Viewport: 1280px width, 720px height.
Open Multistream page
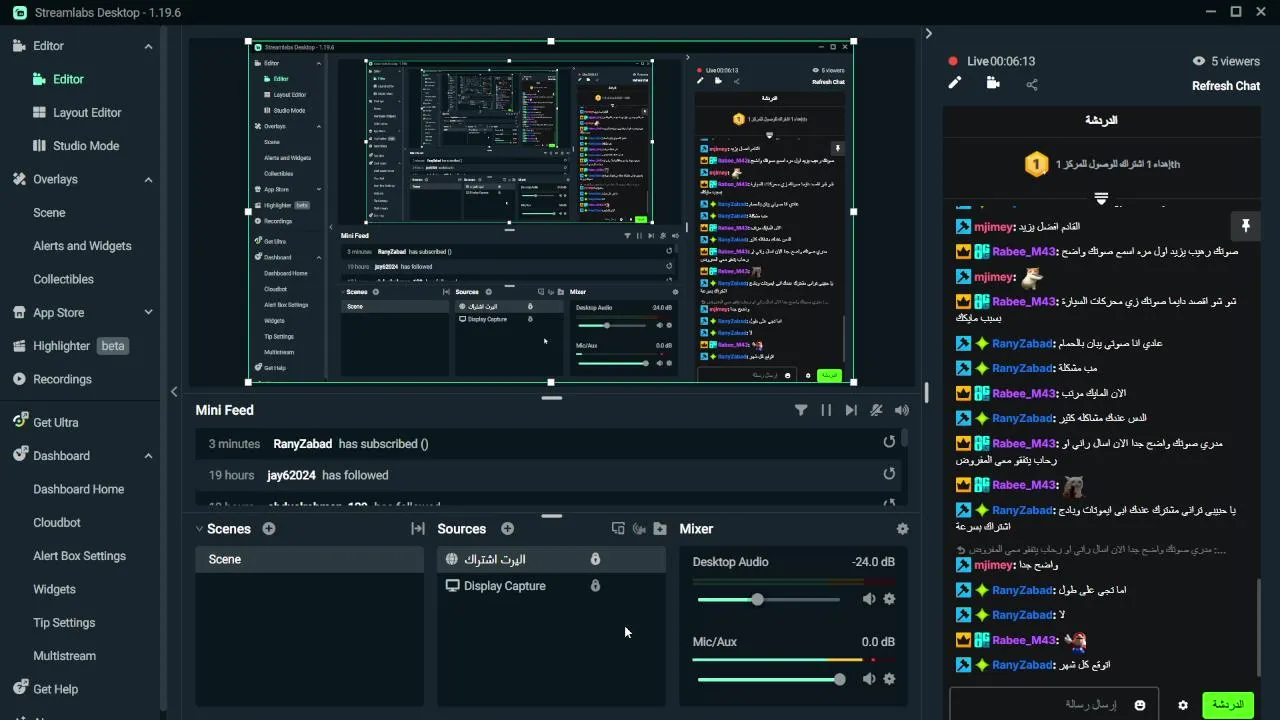(x=65, y=656)
